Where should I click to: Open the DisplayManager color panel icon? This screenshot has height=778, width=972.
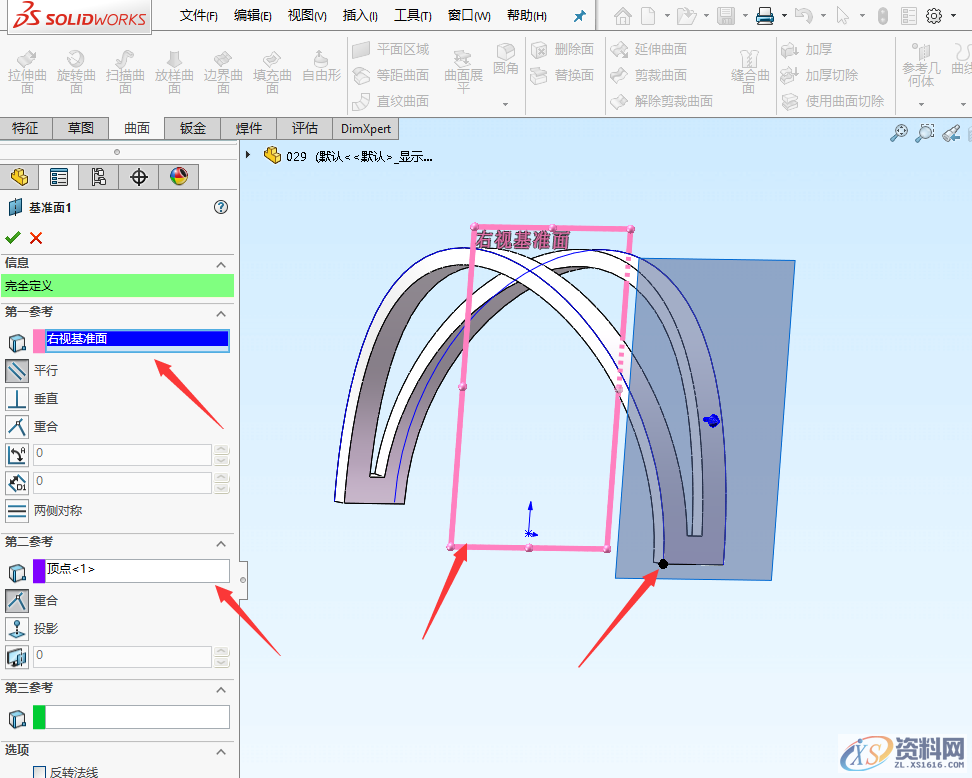click(x=179, y=177)
